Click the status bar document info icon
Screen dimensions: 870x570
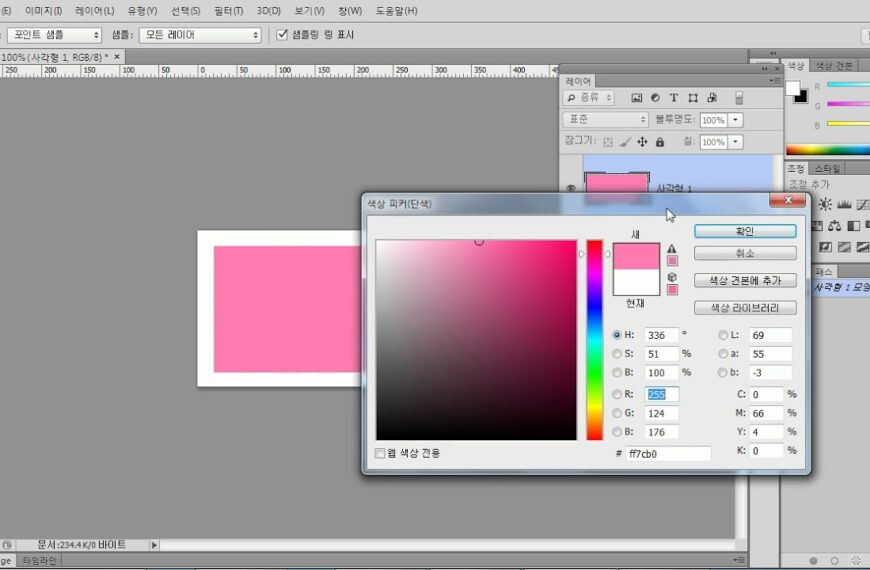click(x=7, y=545)
